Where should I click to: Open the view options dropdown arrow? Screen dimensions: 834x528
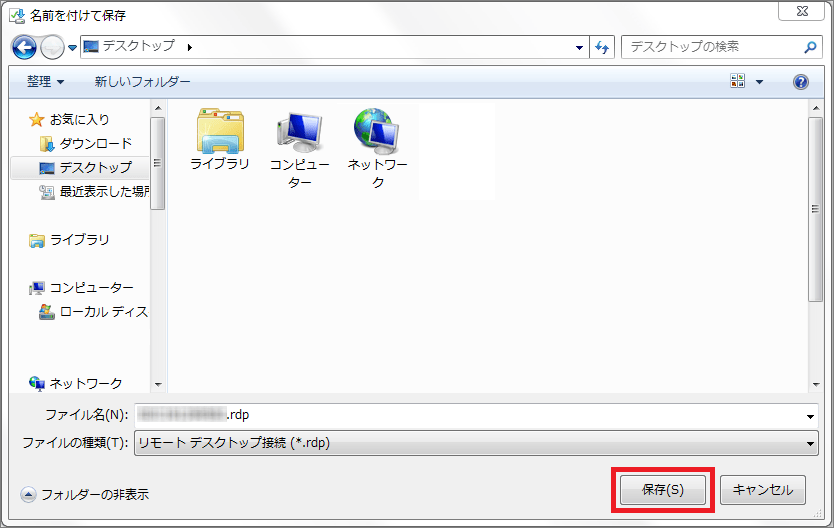point(759,82)
